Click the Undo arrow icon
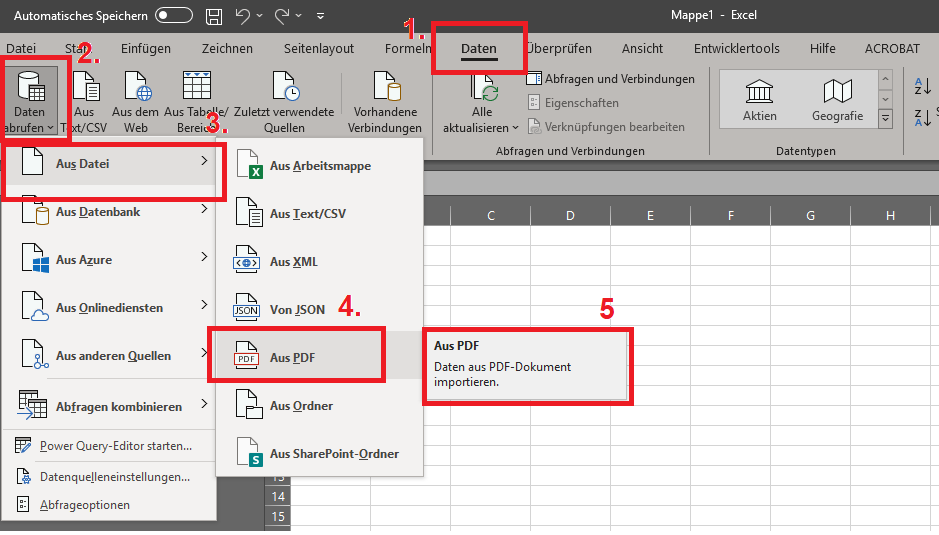939x535 pixels. tap(243, 16)
